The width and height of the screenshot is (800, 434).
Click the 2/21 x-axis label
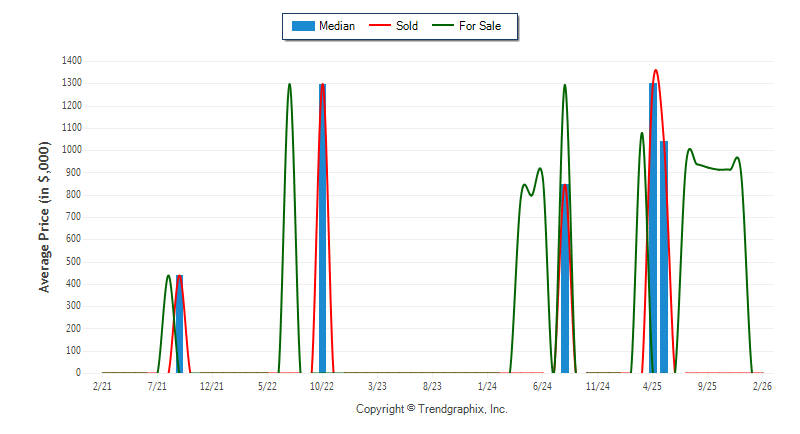102,386
